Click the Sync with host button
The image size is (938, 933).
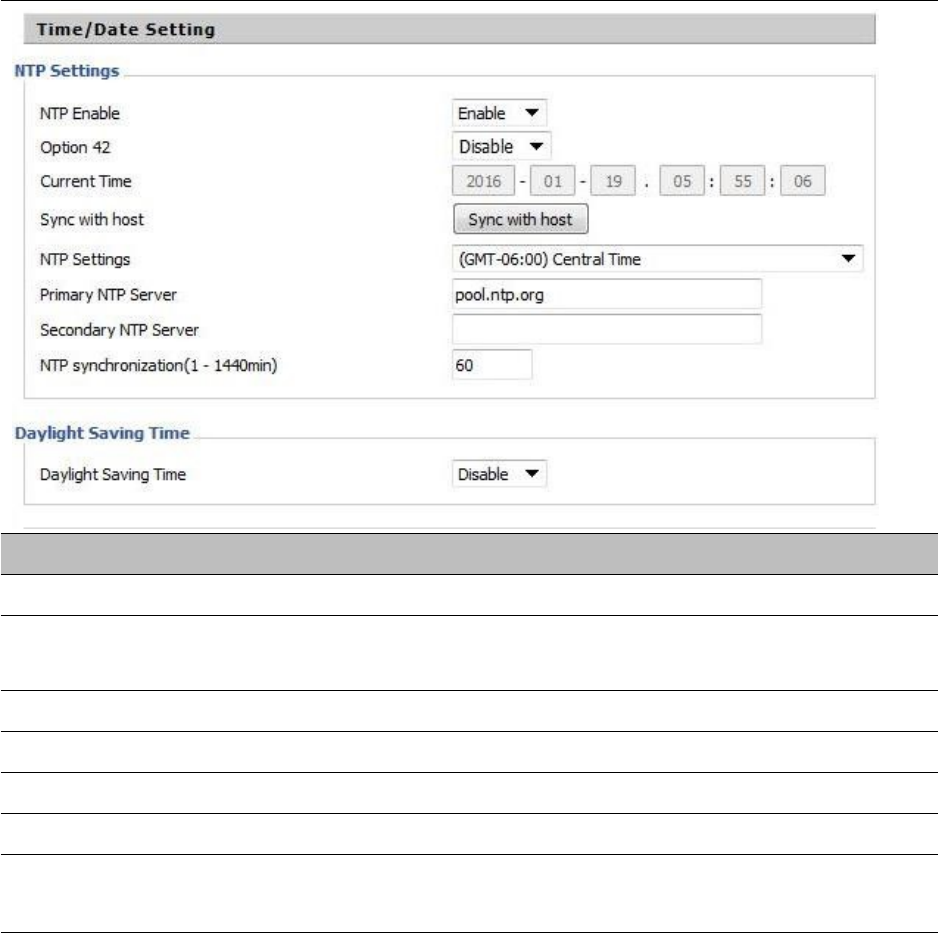(x=520, y=219)
